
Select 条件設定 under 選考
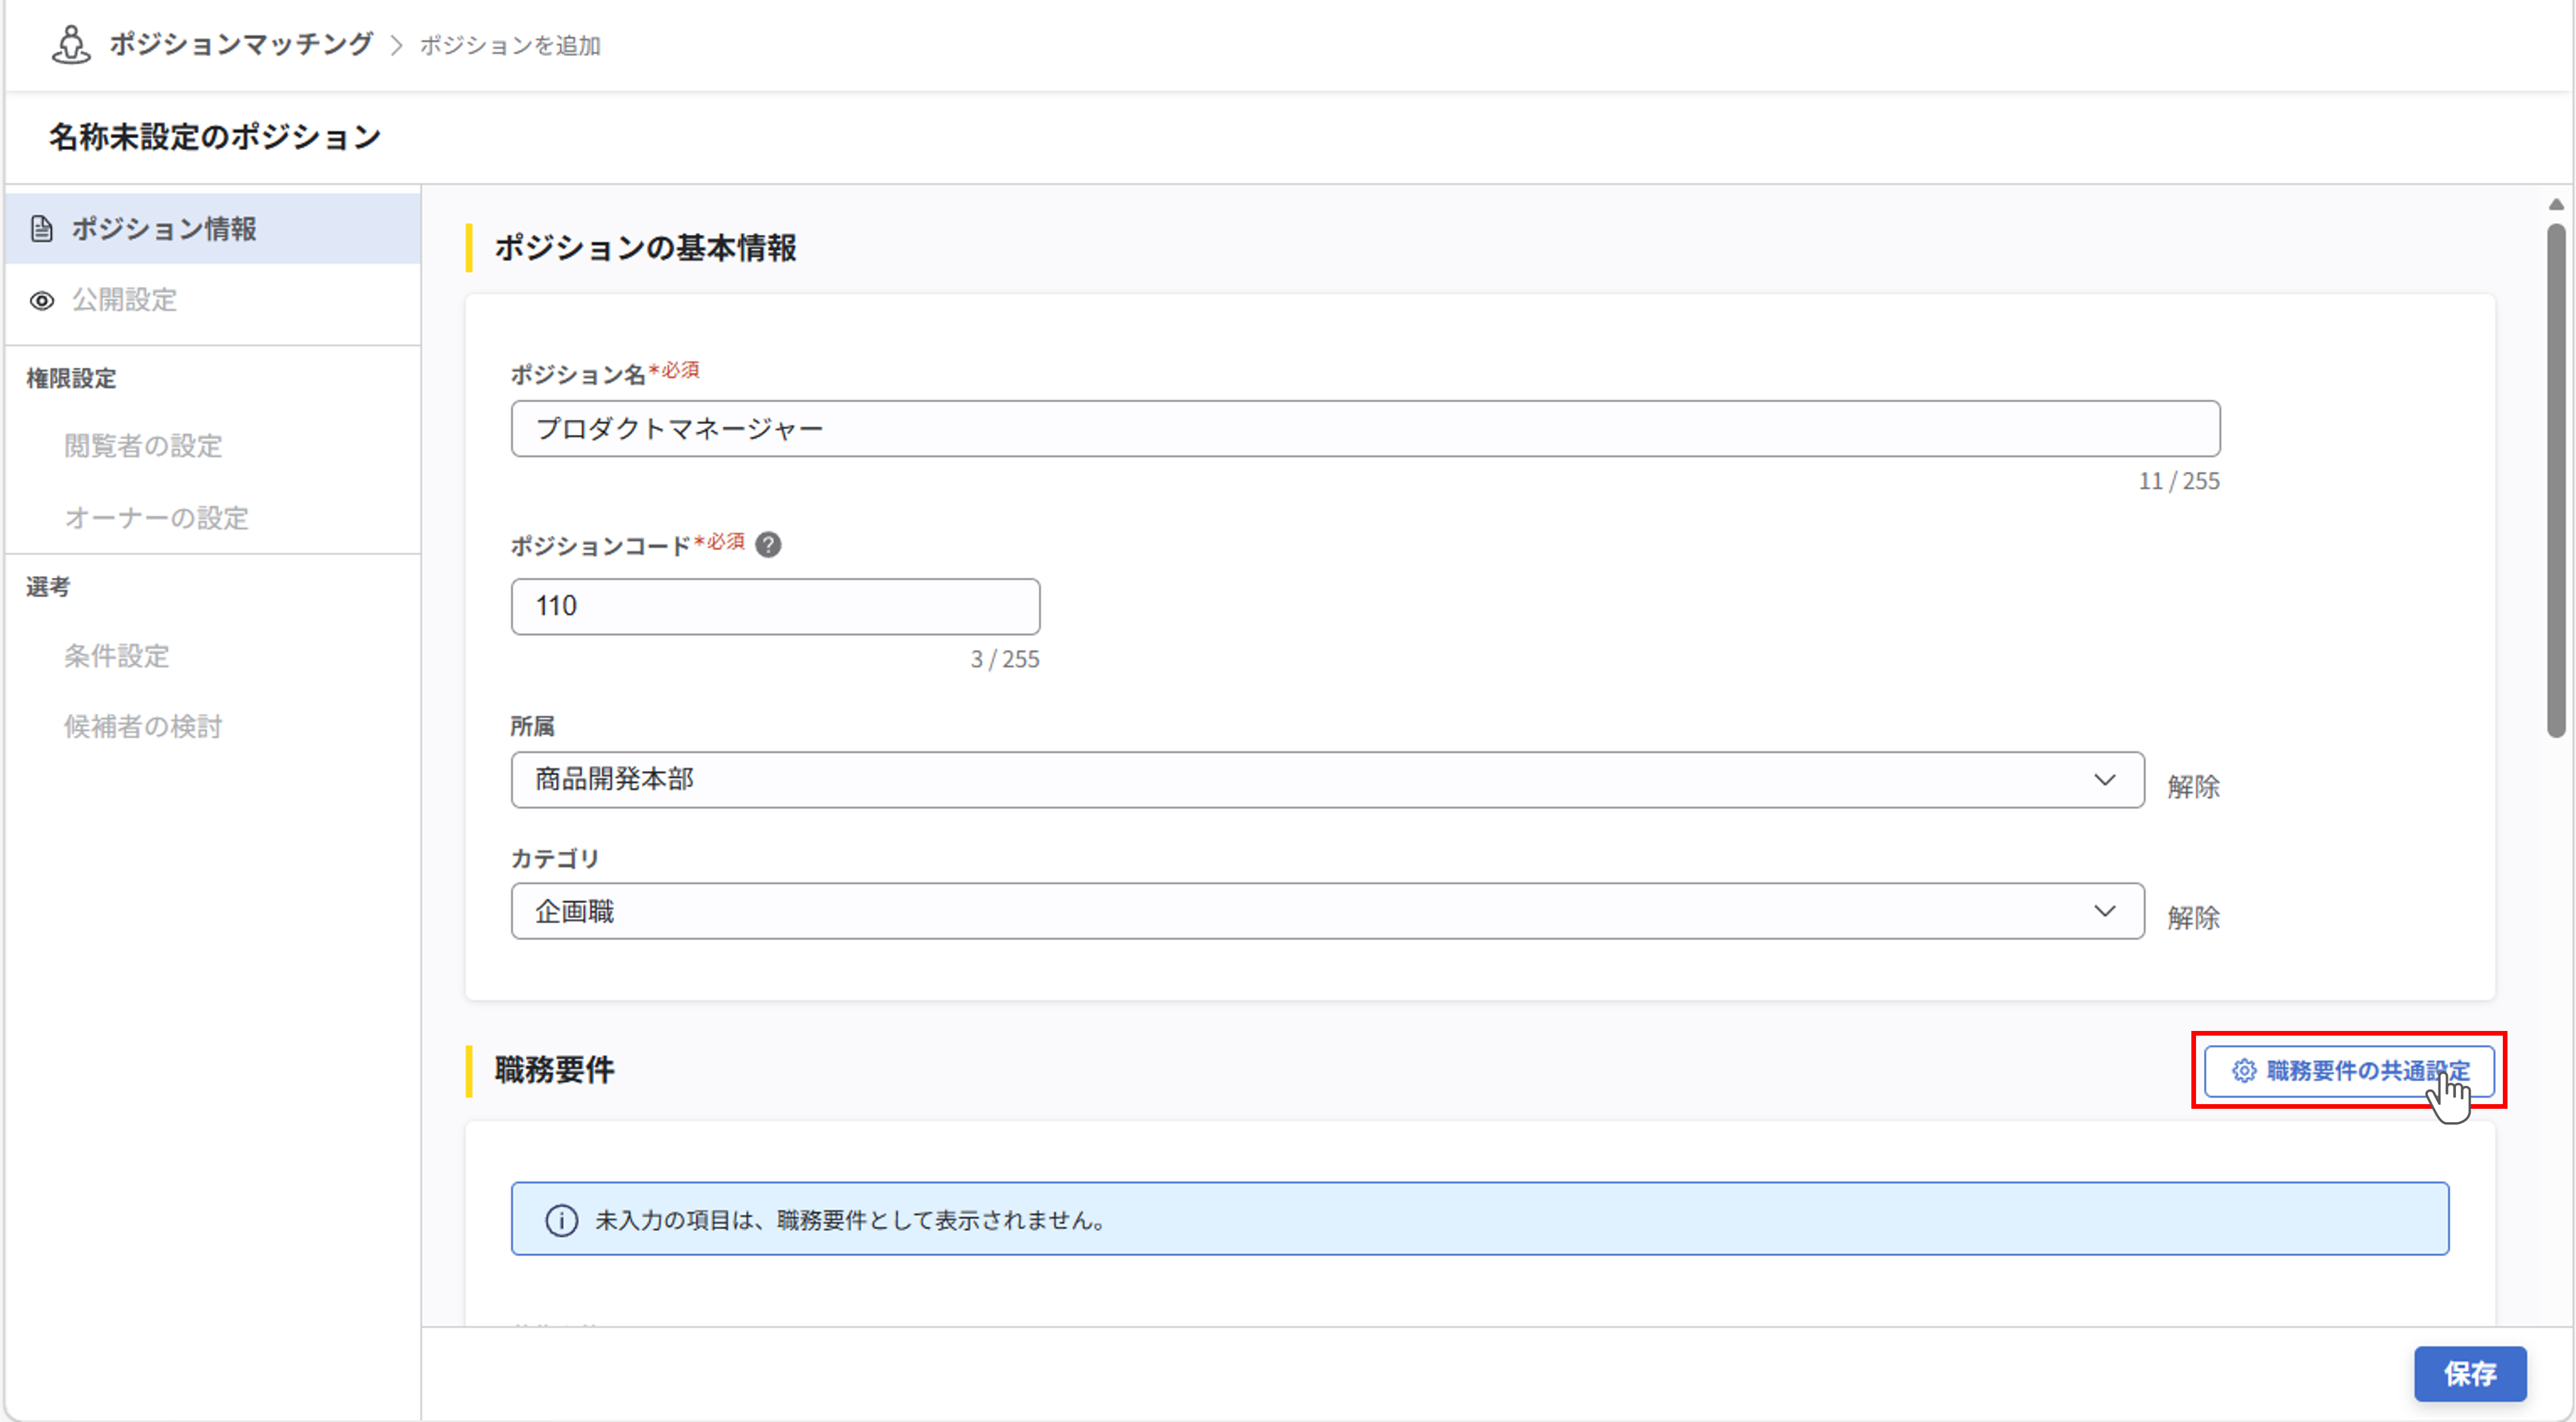tap(117, 656)
